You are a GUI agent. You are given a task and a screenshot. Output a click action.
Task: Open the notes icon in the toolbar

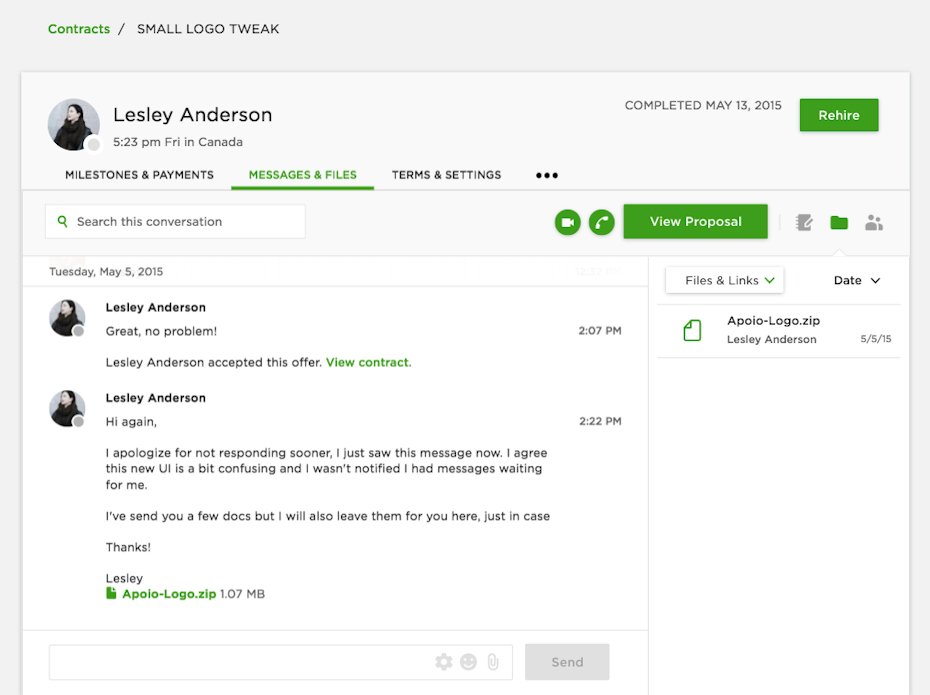pyautogui.click(x=804, y=223)
